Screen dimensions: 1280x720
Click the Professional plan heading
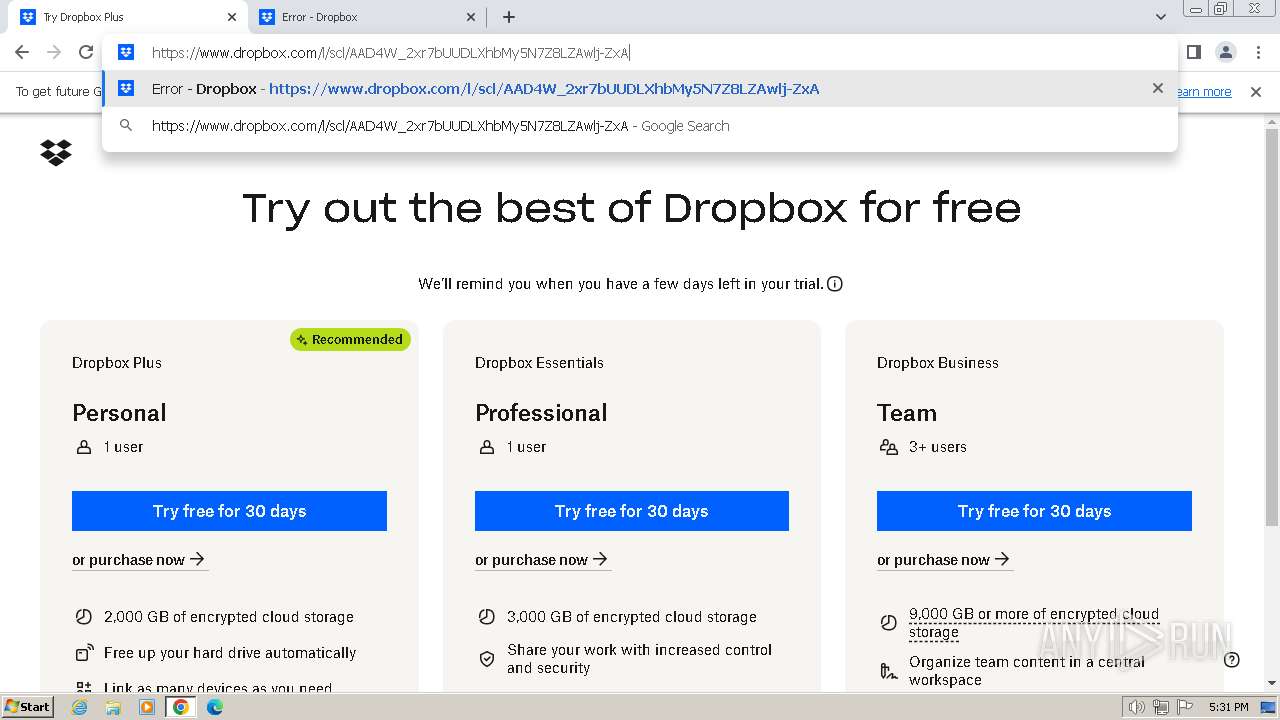tap(541, 413)
